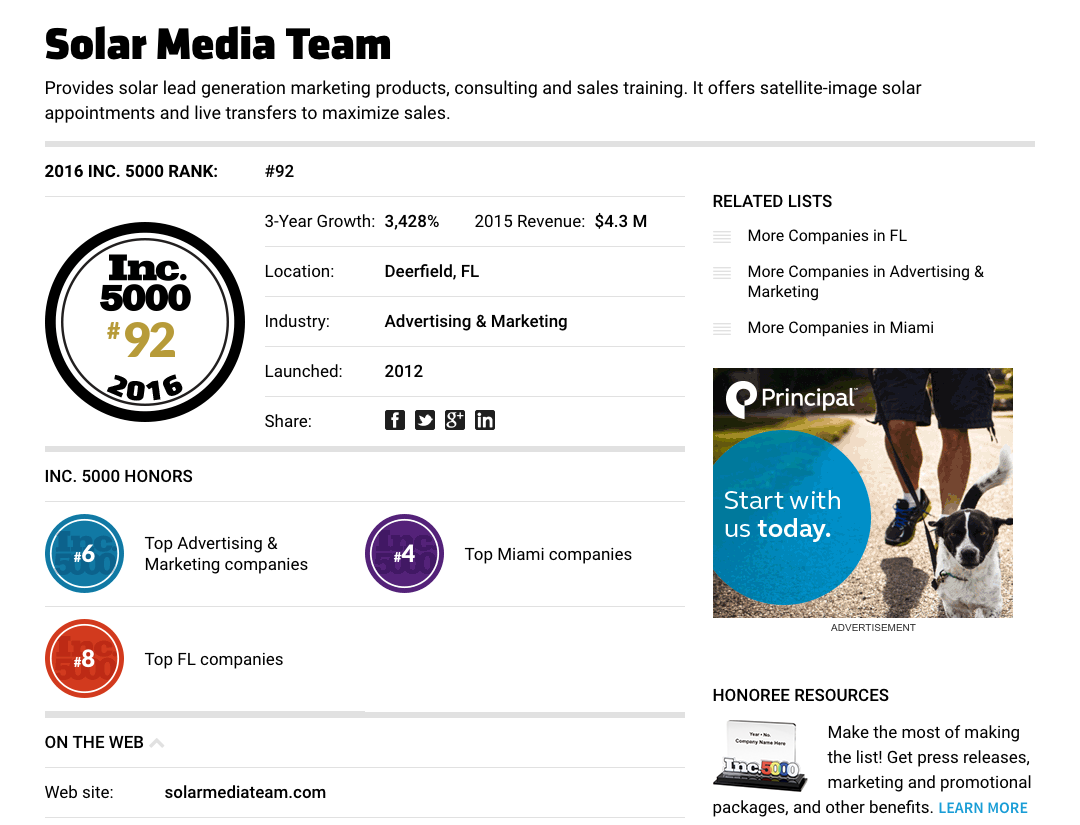Open More Companies in FL list
Viewport: 1080px width, 825px height.
click(x=827, y=236)
